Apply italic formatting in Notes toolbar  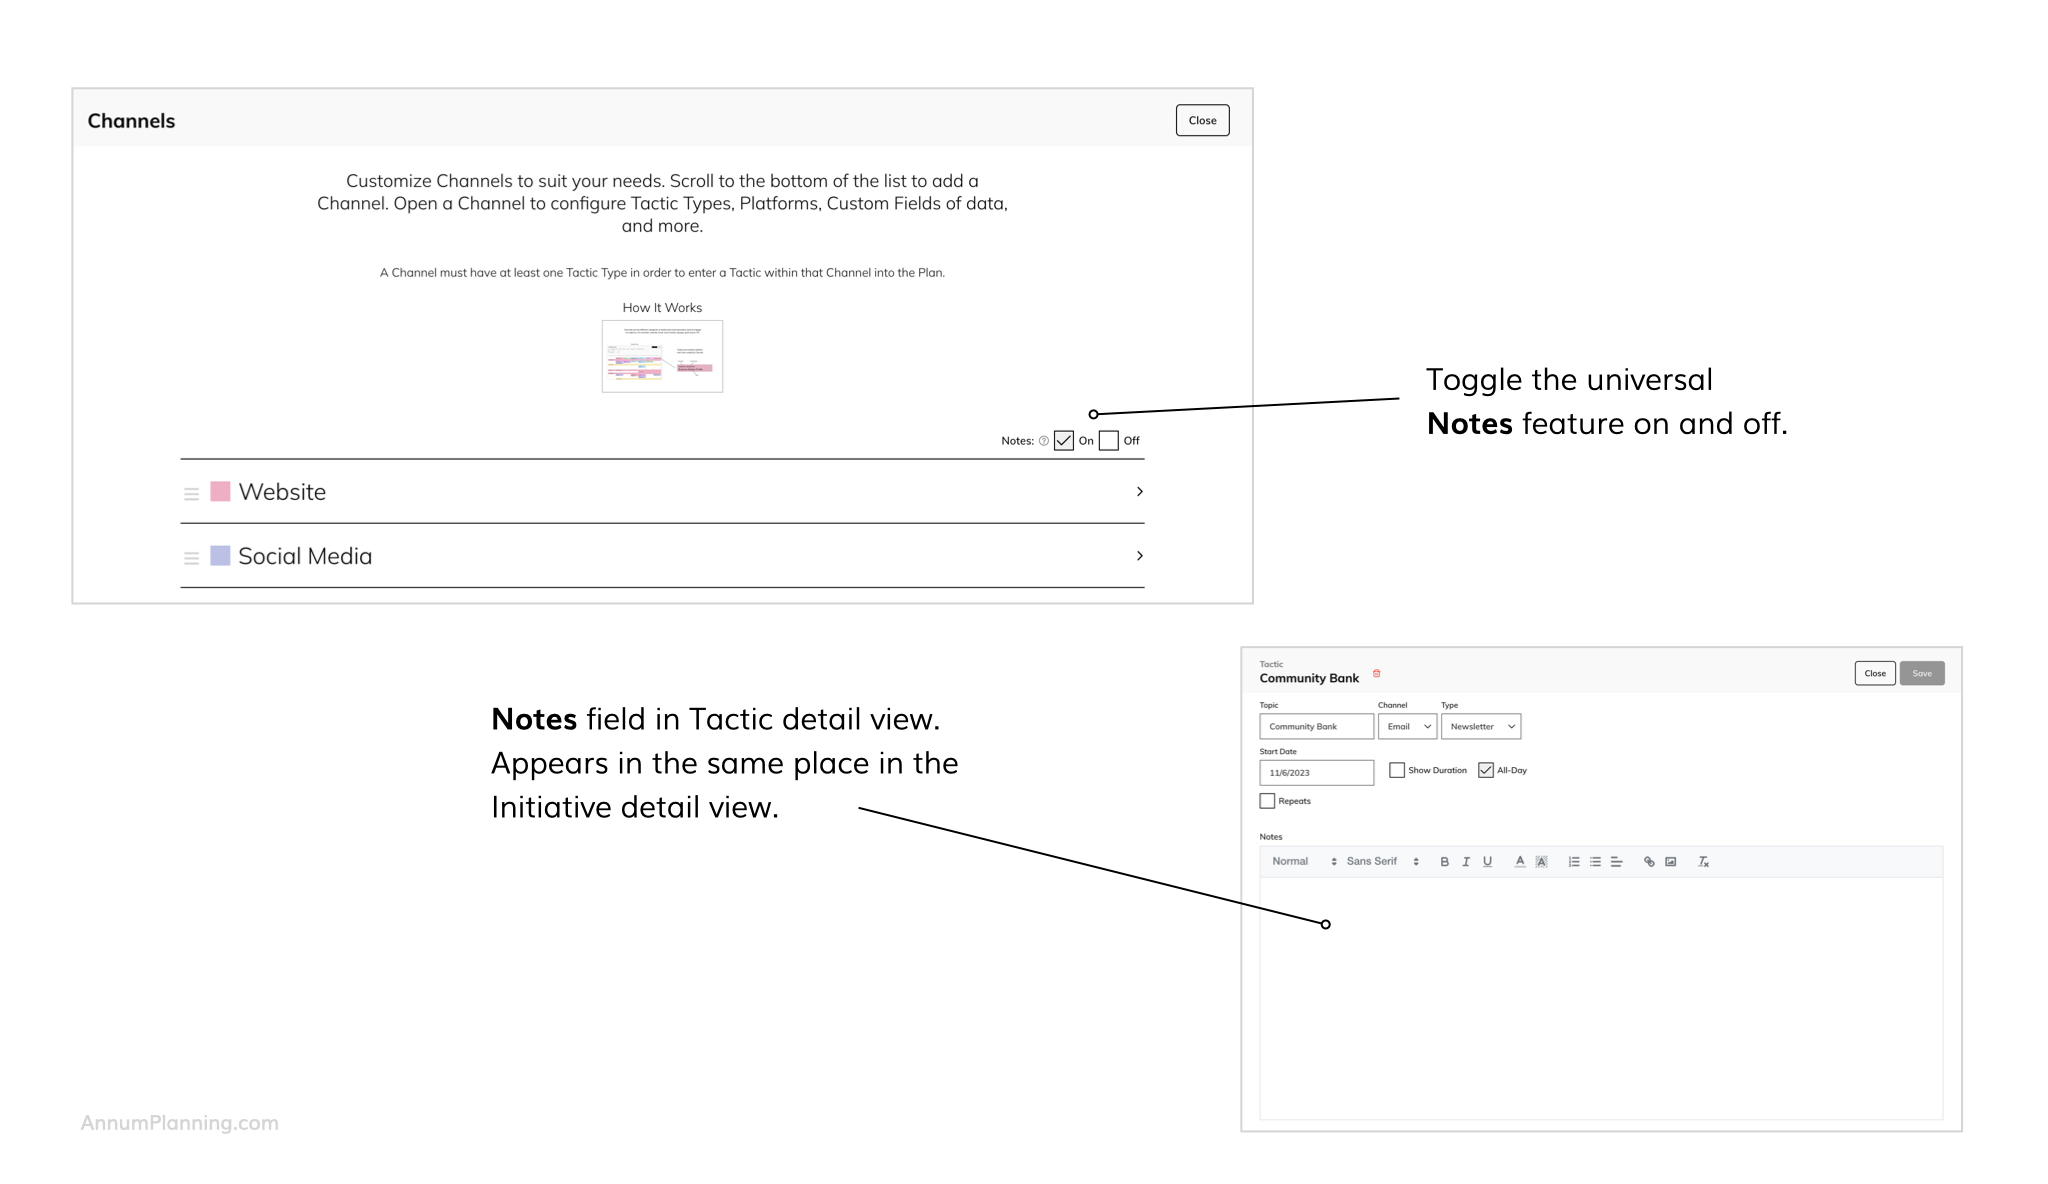(1466, 862)
